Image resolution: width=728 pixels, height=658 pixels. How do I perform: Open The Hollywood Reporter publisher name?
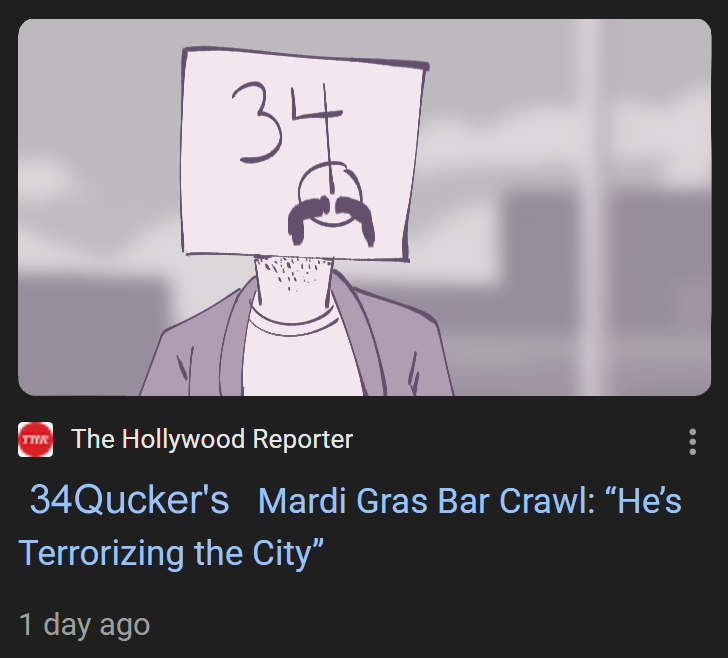[x=212, y=439]
